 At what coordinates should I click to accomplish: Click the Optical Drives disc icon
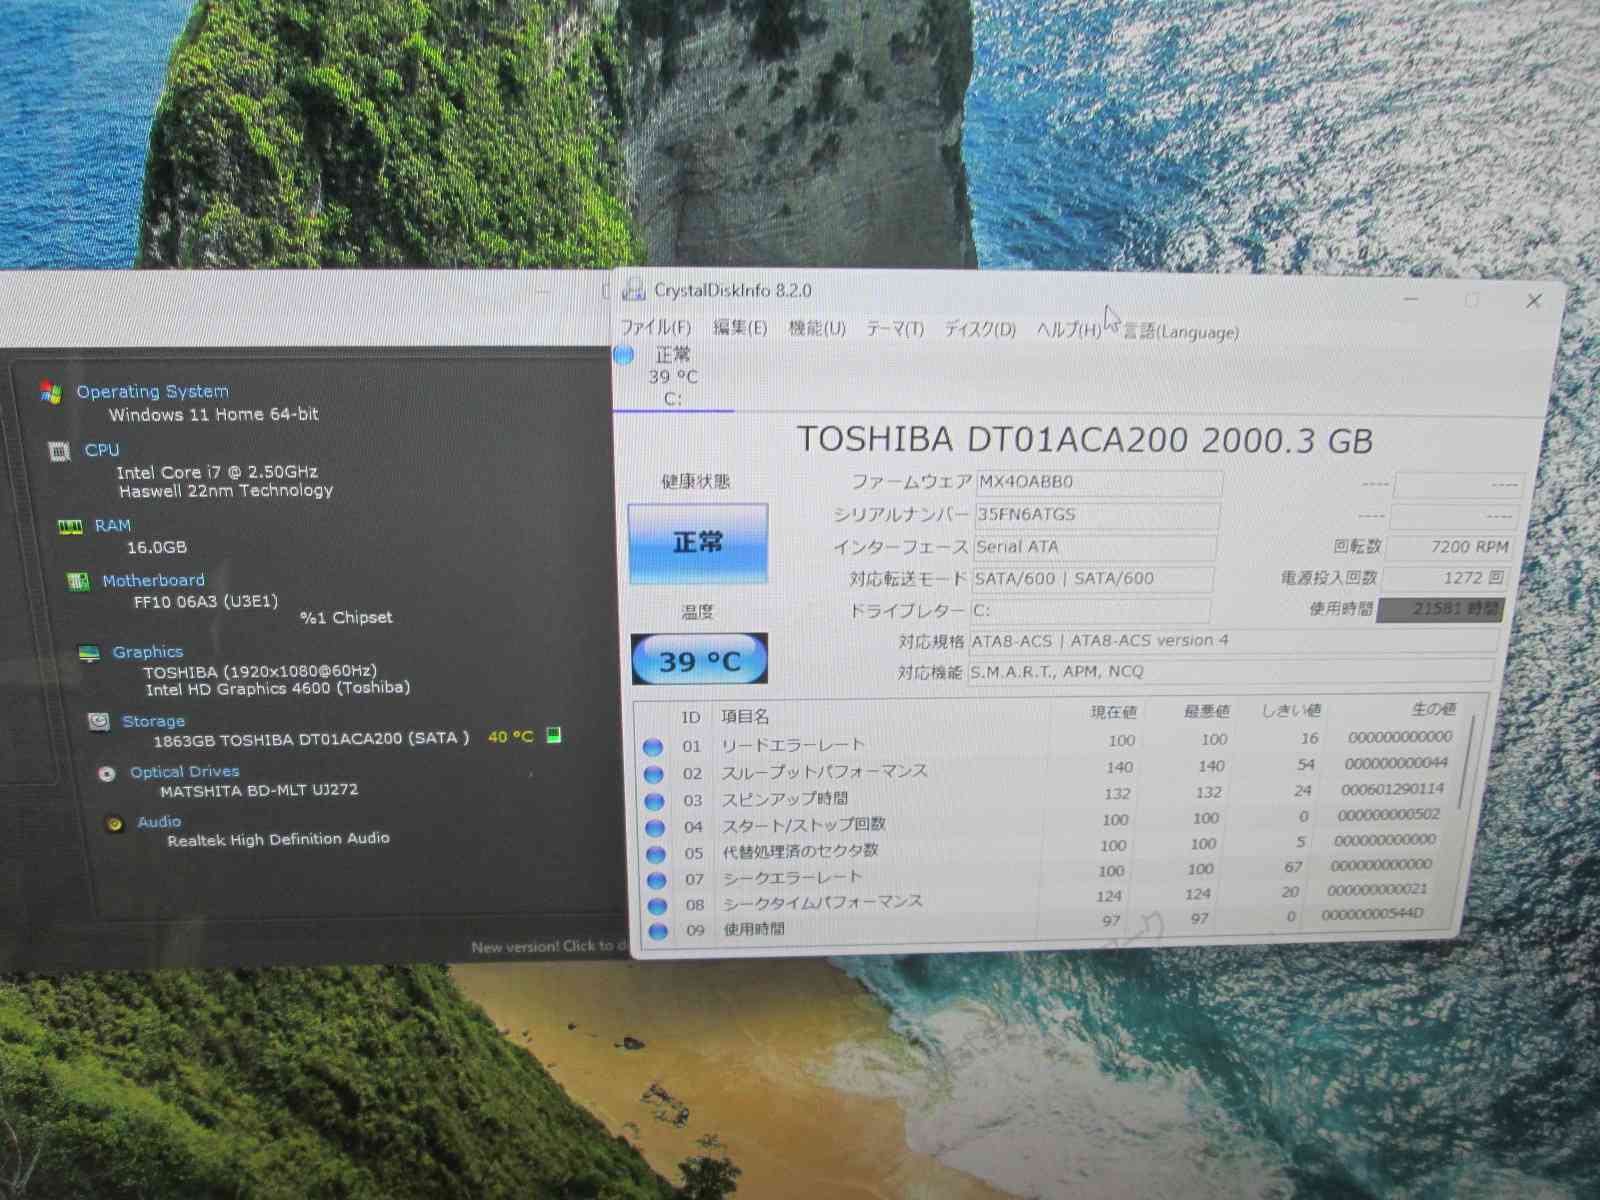coord(107,773)
